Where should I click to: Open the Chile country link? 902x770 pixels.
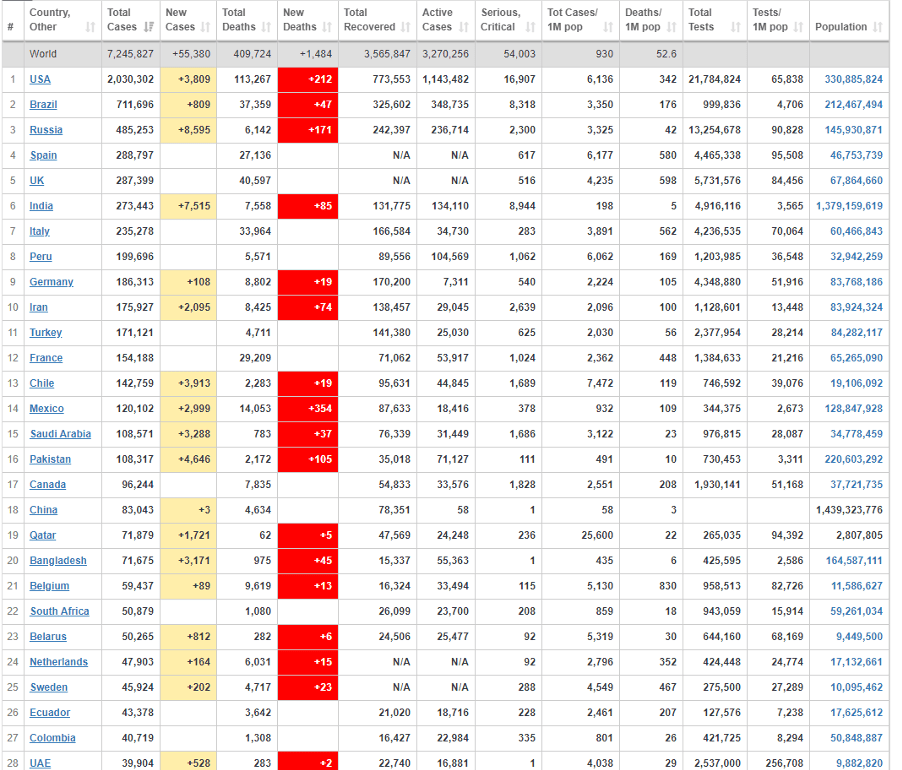click(42, 383)
